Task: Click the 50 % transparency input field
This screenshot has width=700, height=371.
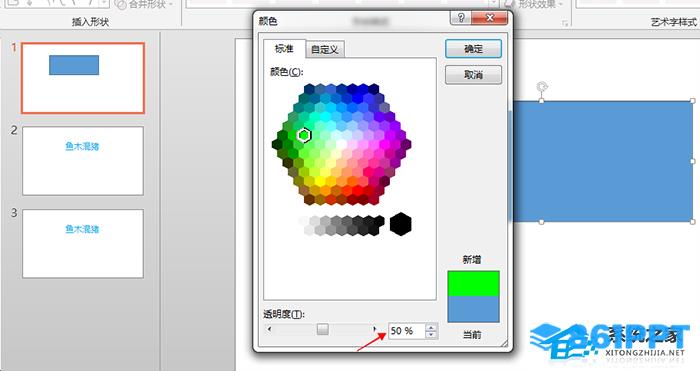Action: 407,331
